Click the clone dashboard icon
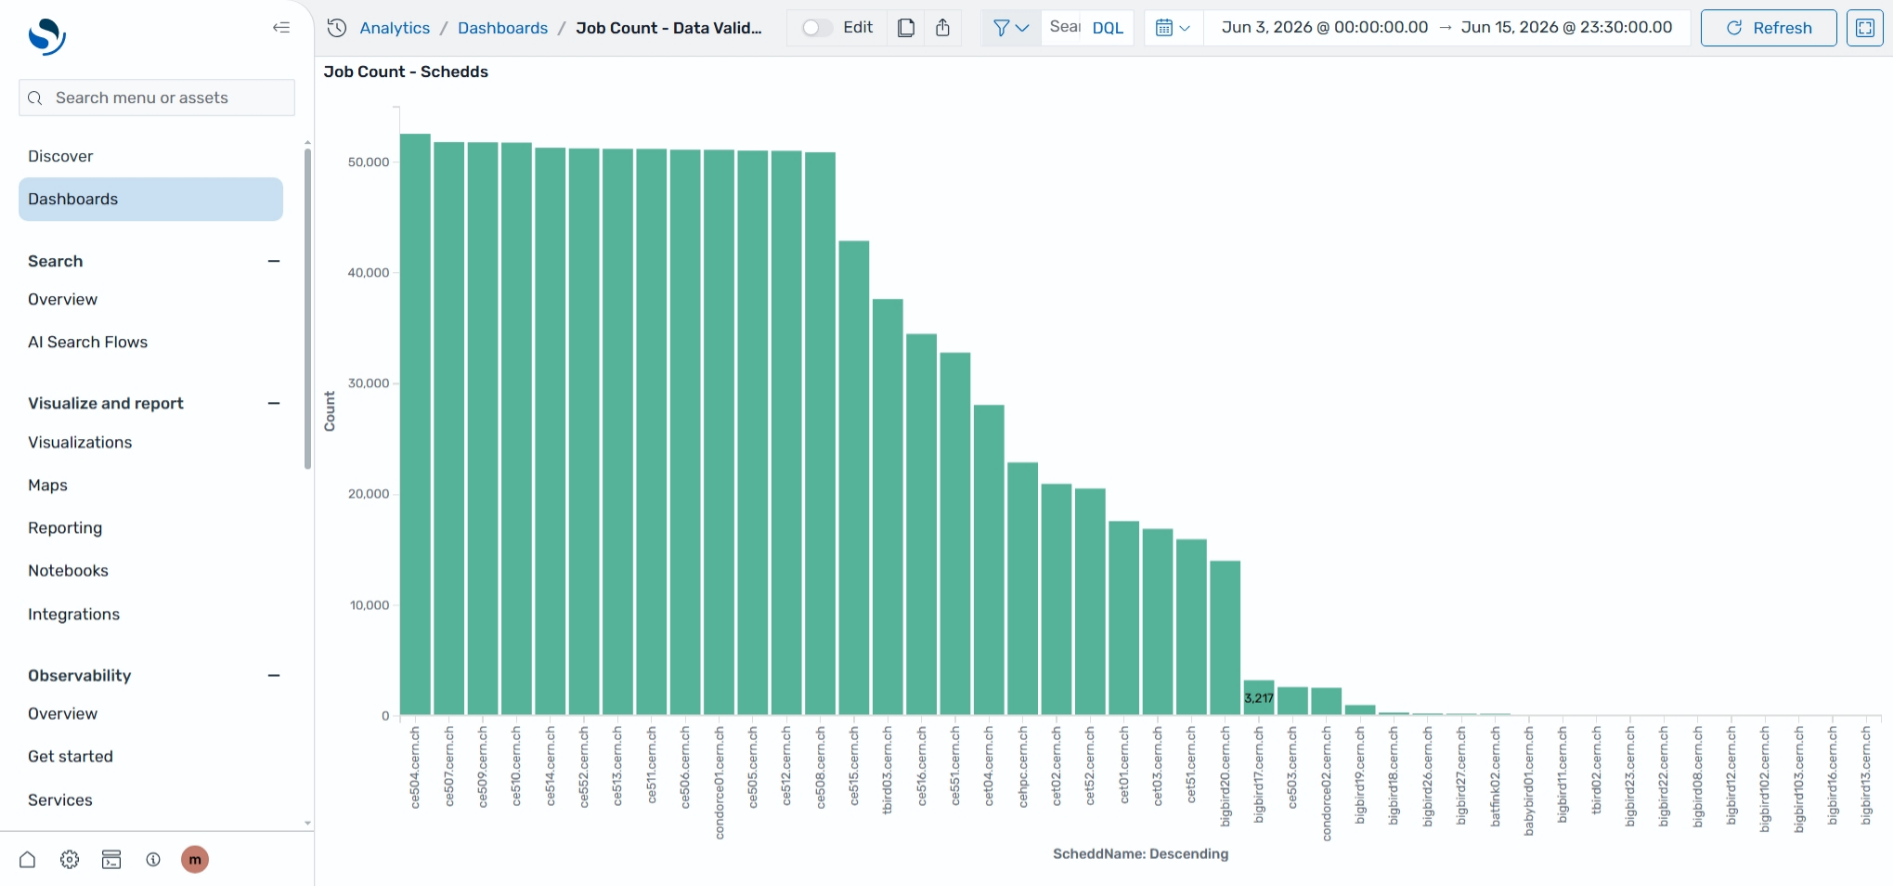This screenshot has height=886, width=1893. [x=906, y=28]
